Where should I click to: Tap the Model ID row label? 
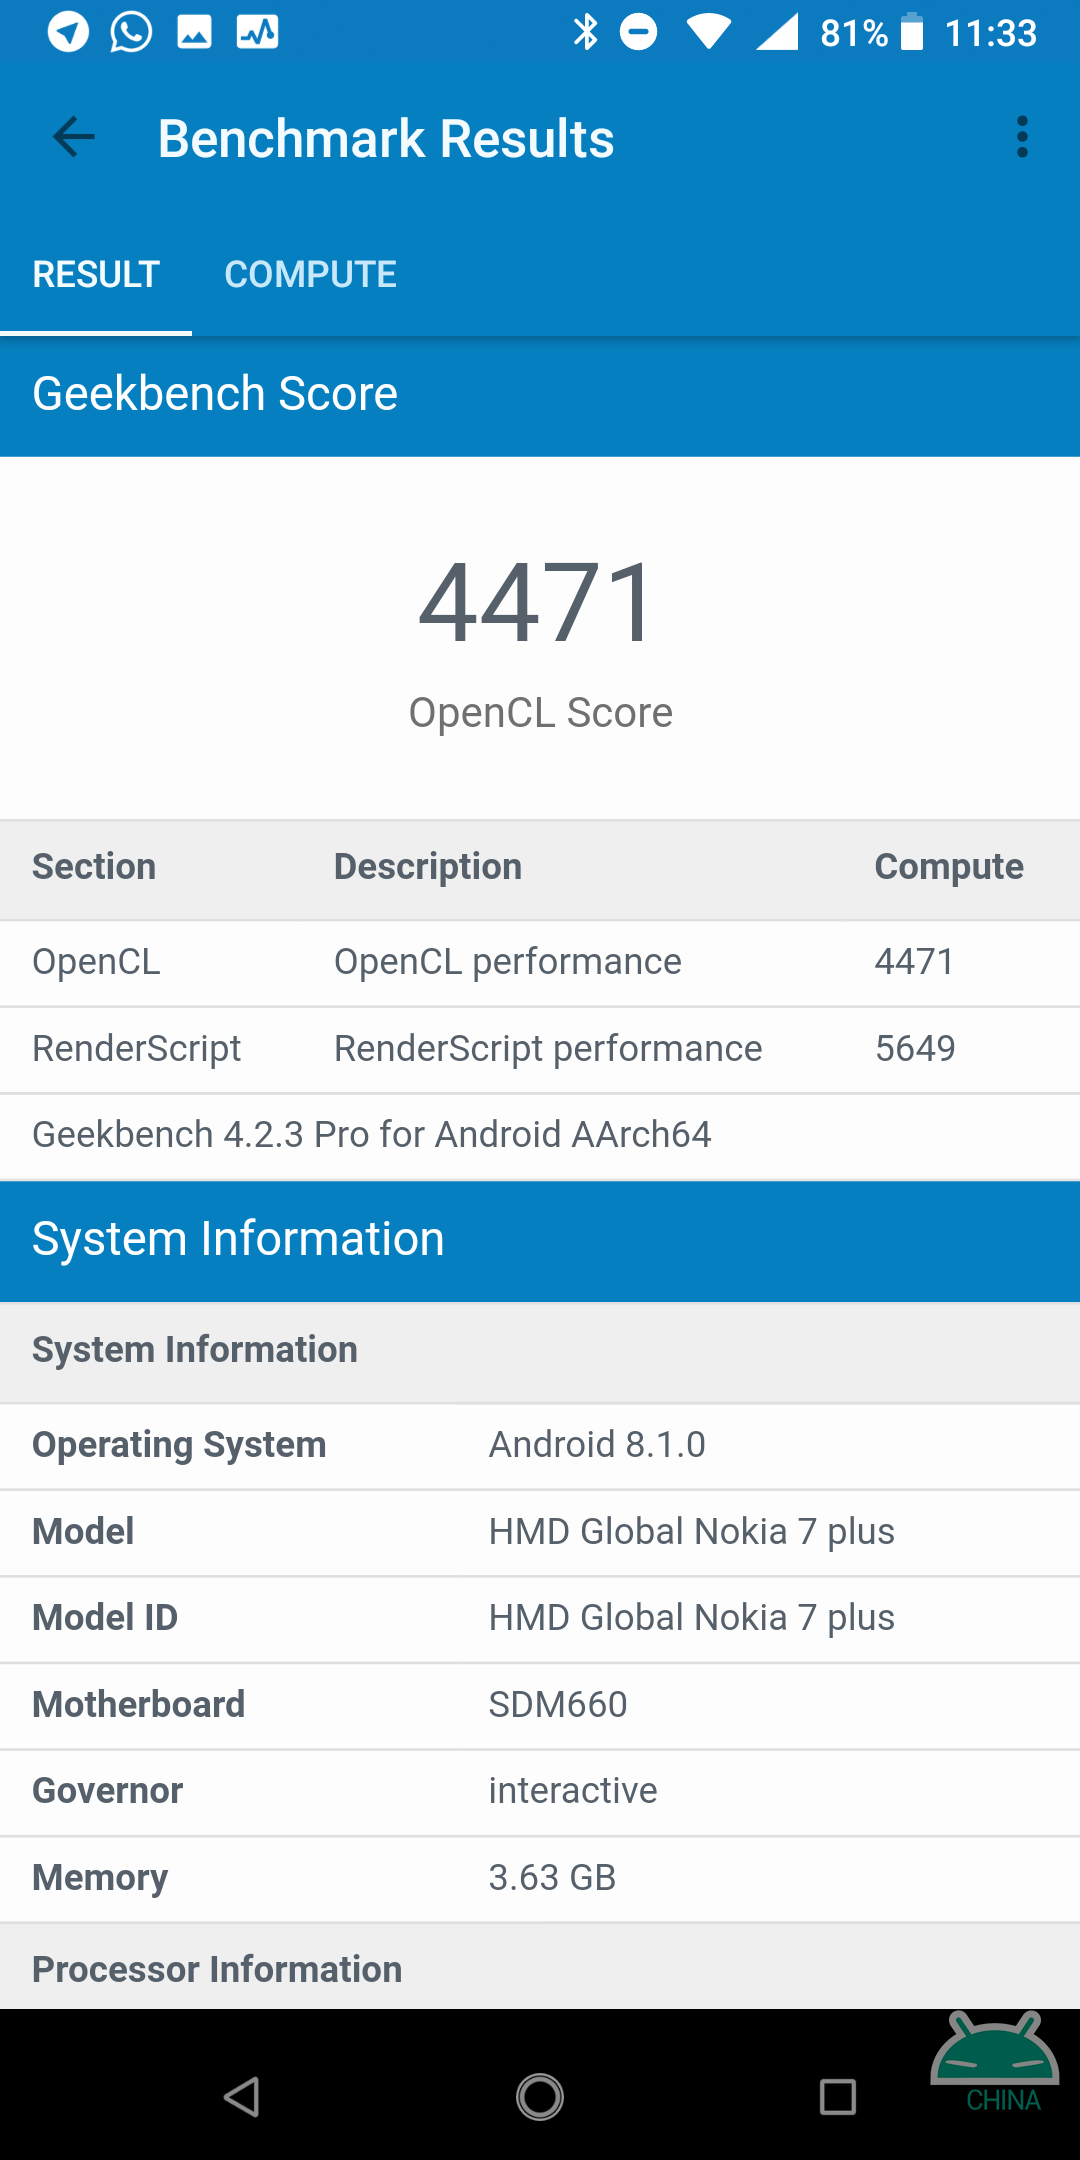coord(105,1618)
